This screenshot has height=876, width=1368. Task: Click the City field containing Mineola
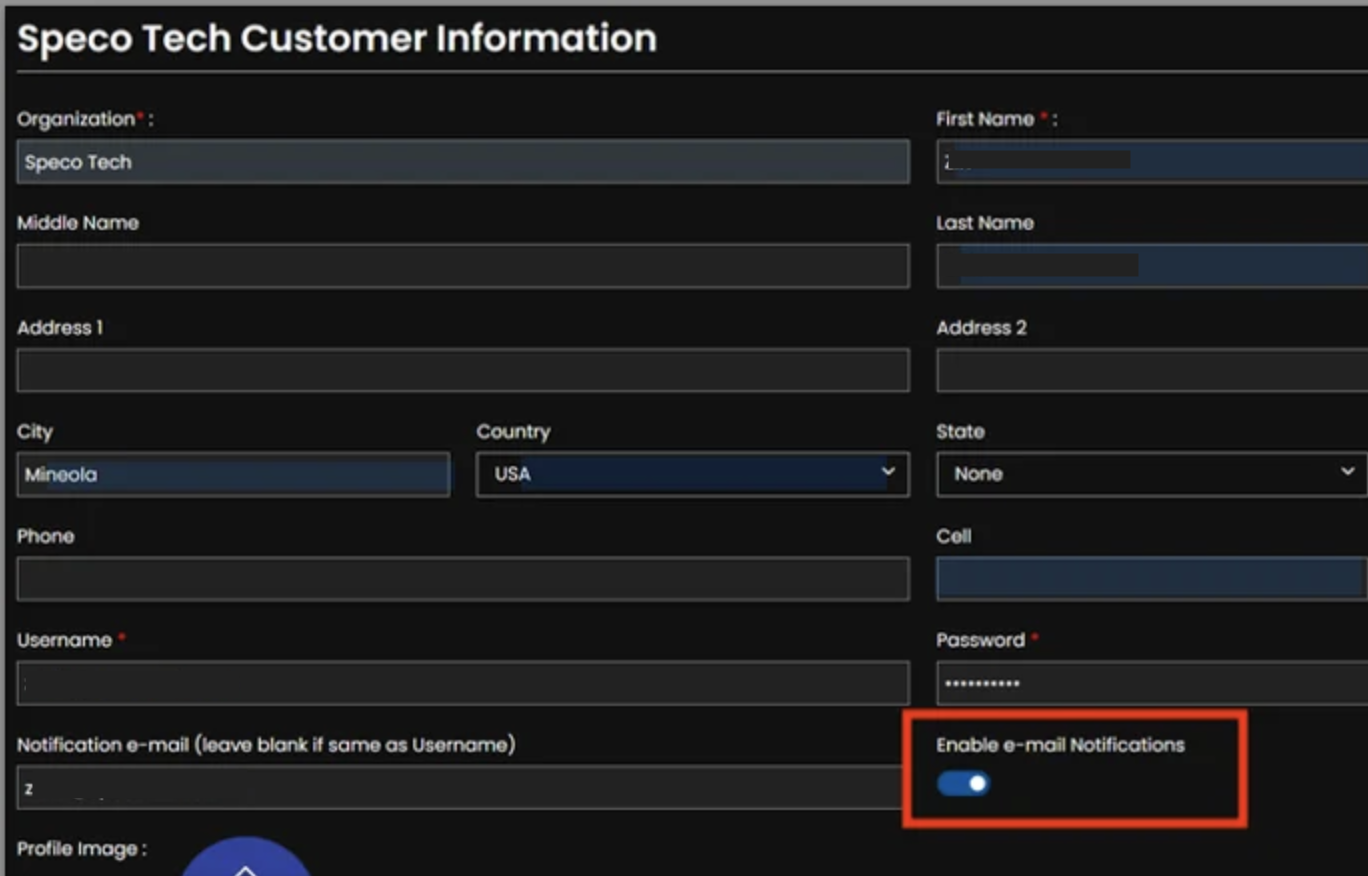click(233, 474)
